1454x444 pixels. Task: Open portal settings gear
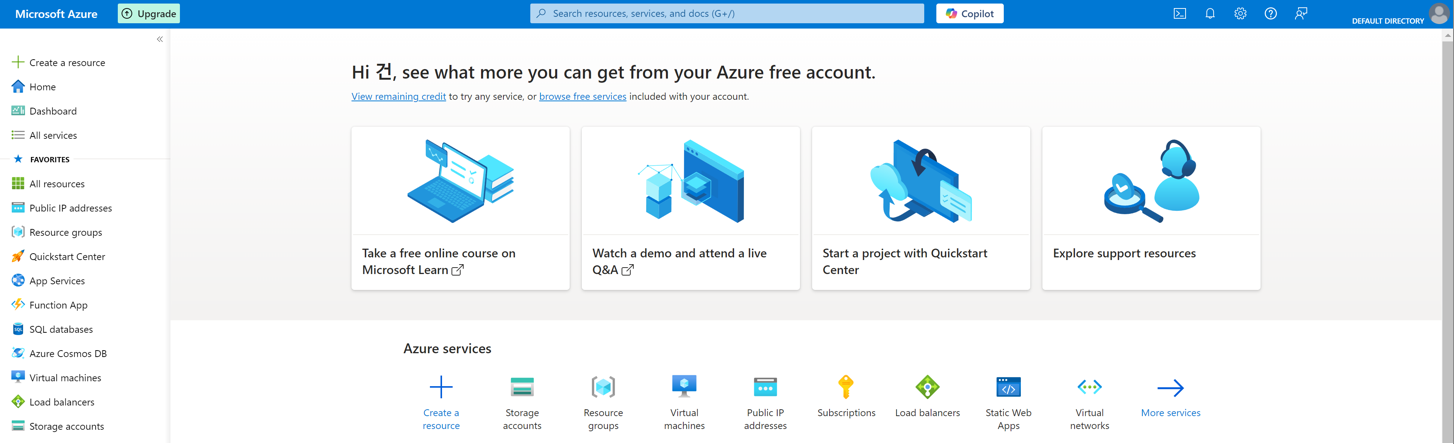1240,14
